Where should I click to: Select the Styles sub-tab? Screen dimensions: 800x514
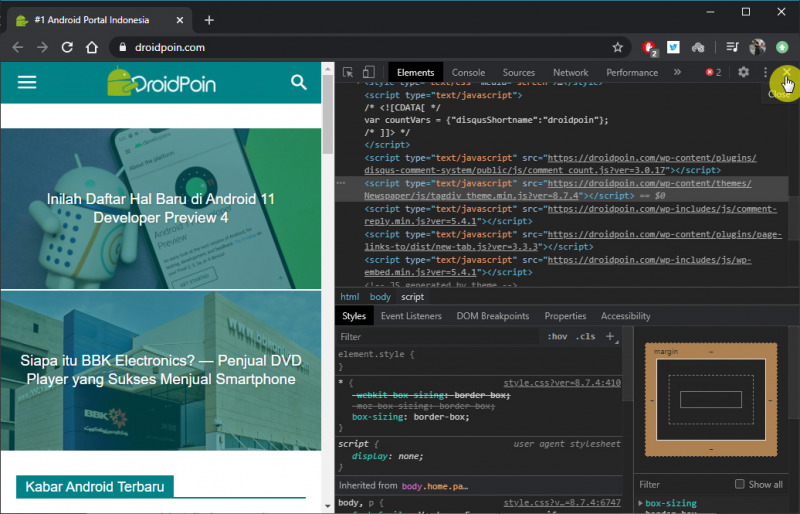tap(354, 316)
